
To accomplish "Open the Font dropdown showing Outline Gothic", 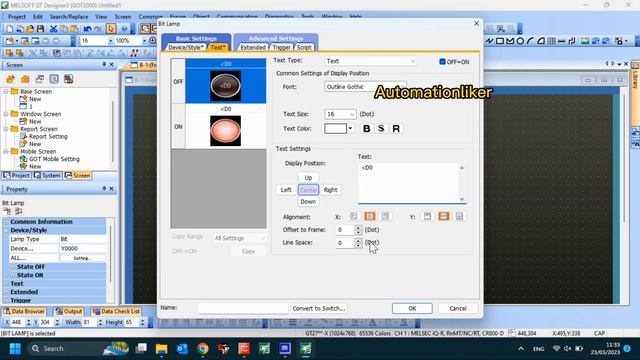I will (x=365, y=87).
